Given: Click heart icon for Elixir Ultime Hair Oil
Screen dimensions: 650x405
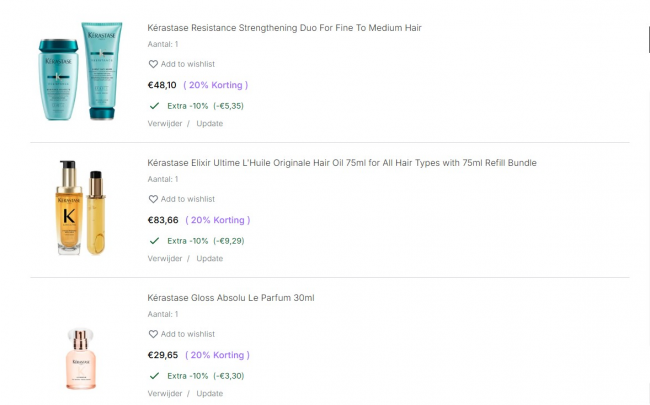Looking at the screenshot, I should coord(153,199).
